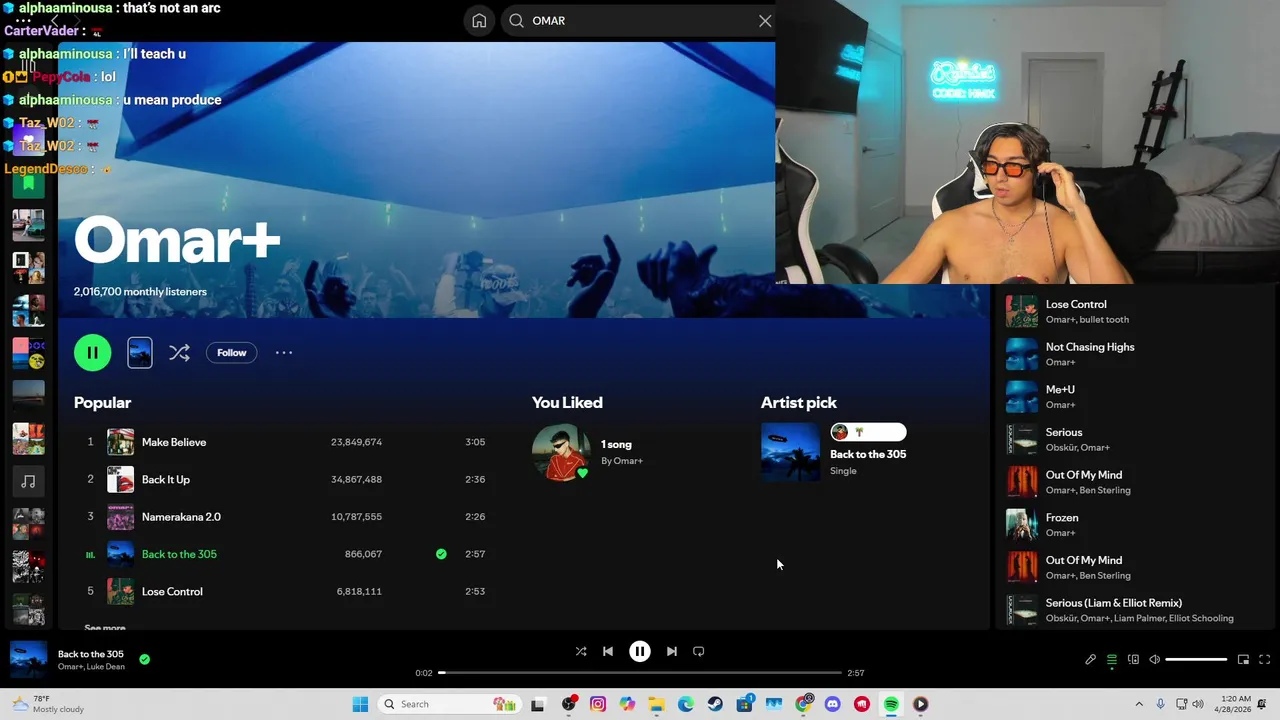
Task: Click the Windows taskbar Search box
Action: pos(448,704)
